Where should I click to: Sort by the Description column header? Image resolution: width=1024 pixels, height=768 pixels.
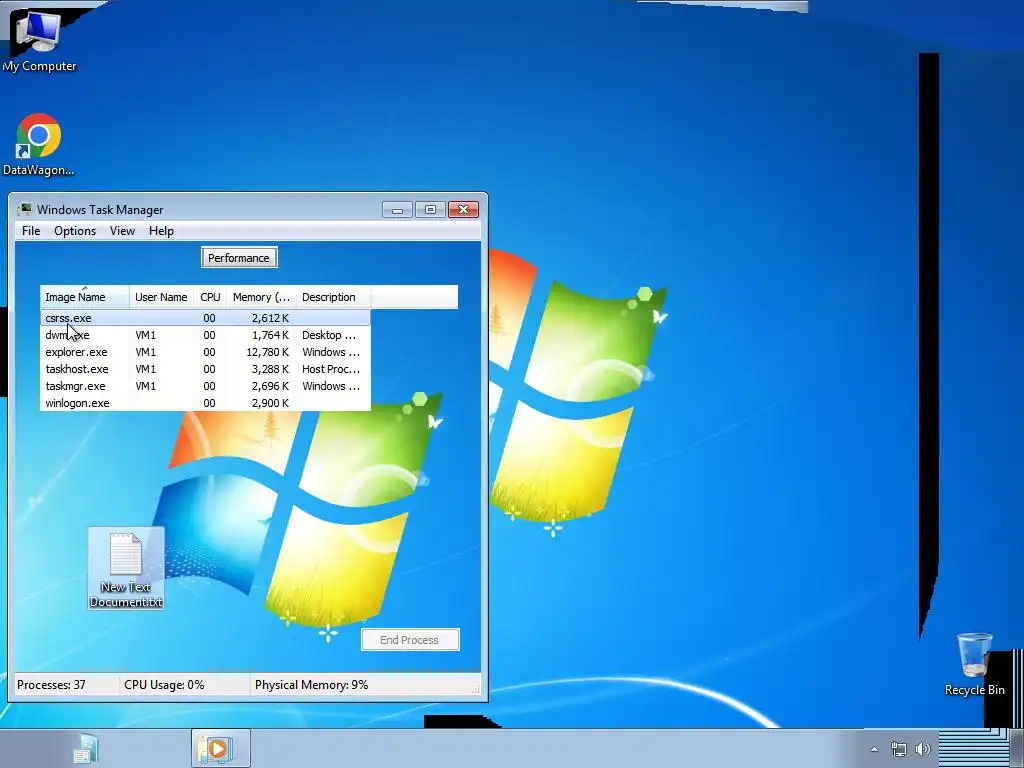(x=333, y=297)
